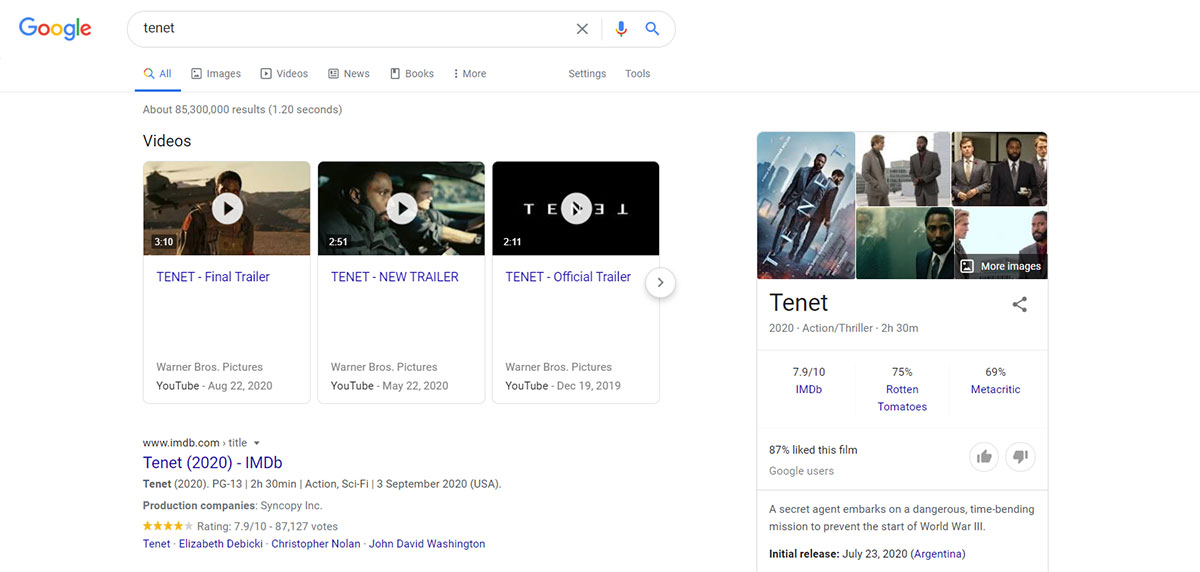Open the Tenet movie poster thumbnail
The height and width of the screenshot is (572, 1200).
click(x=806, y=205)
